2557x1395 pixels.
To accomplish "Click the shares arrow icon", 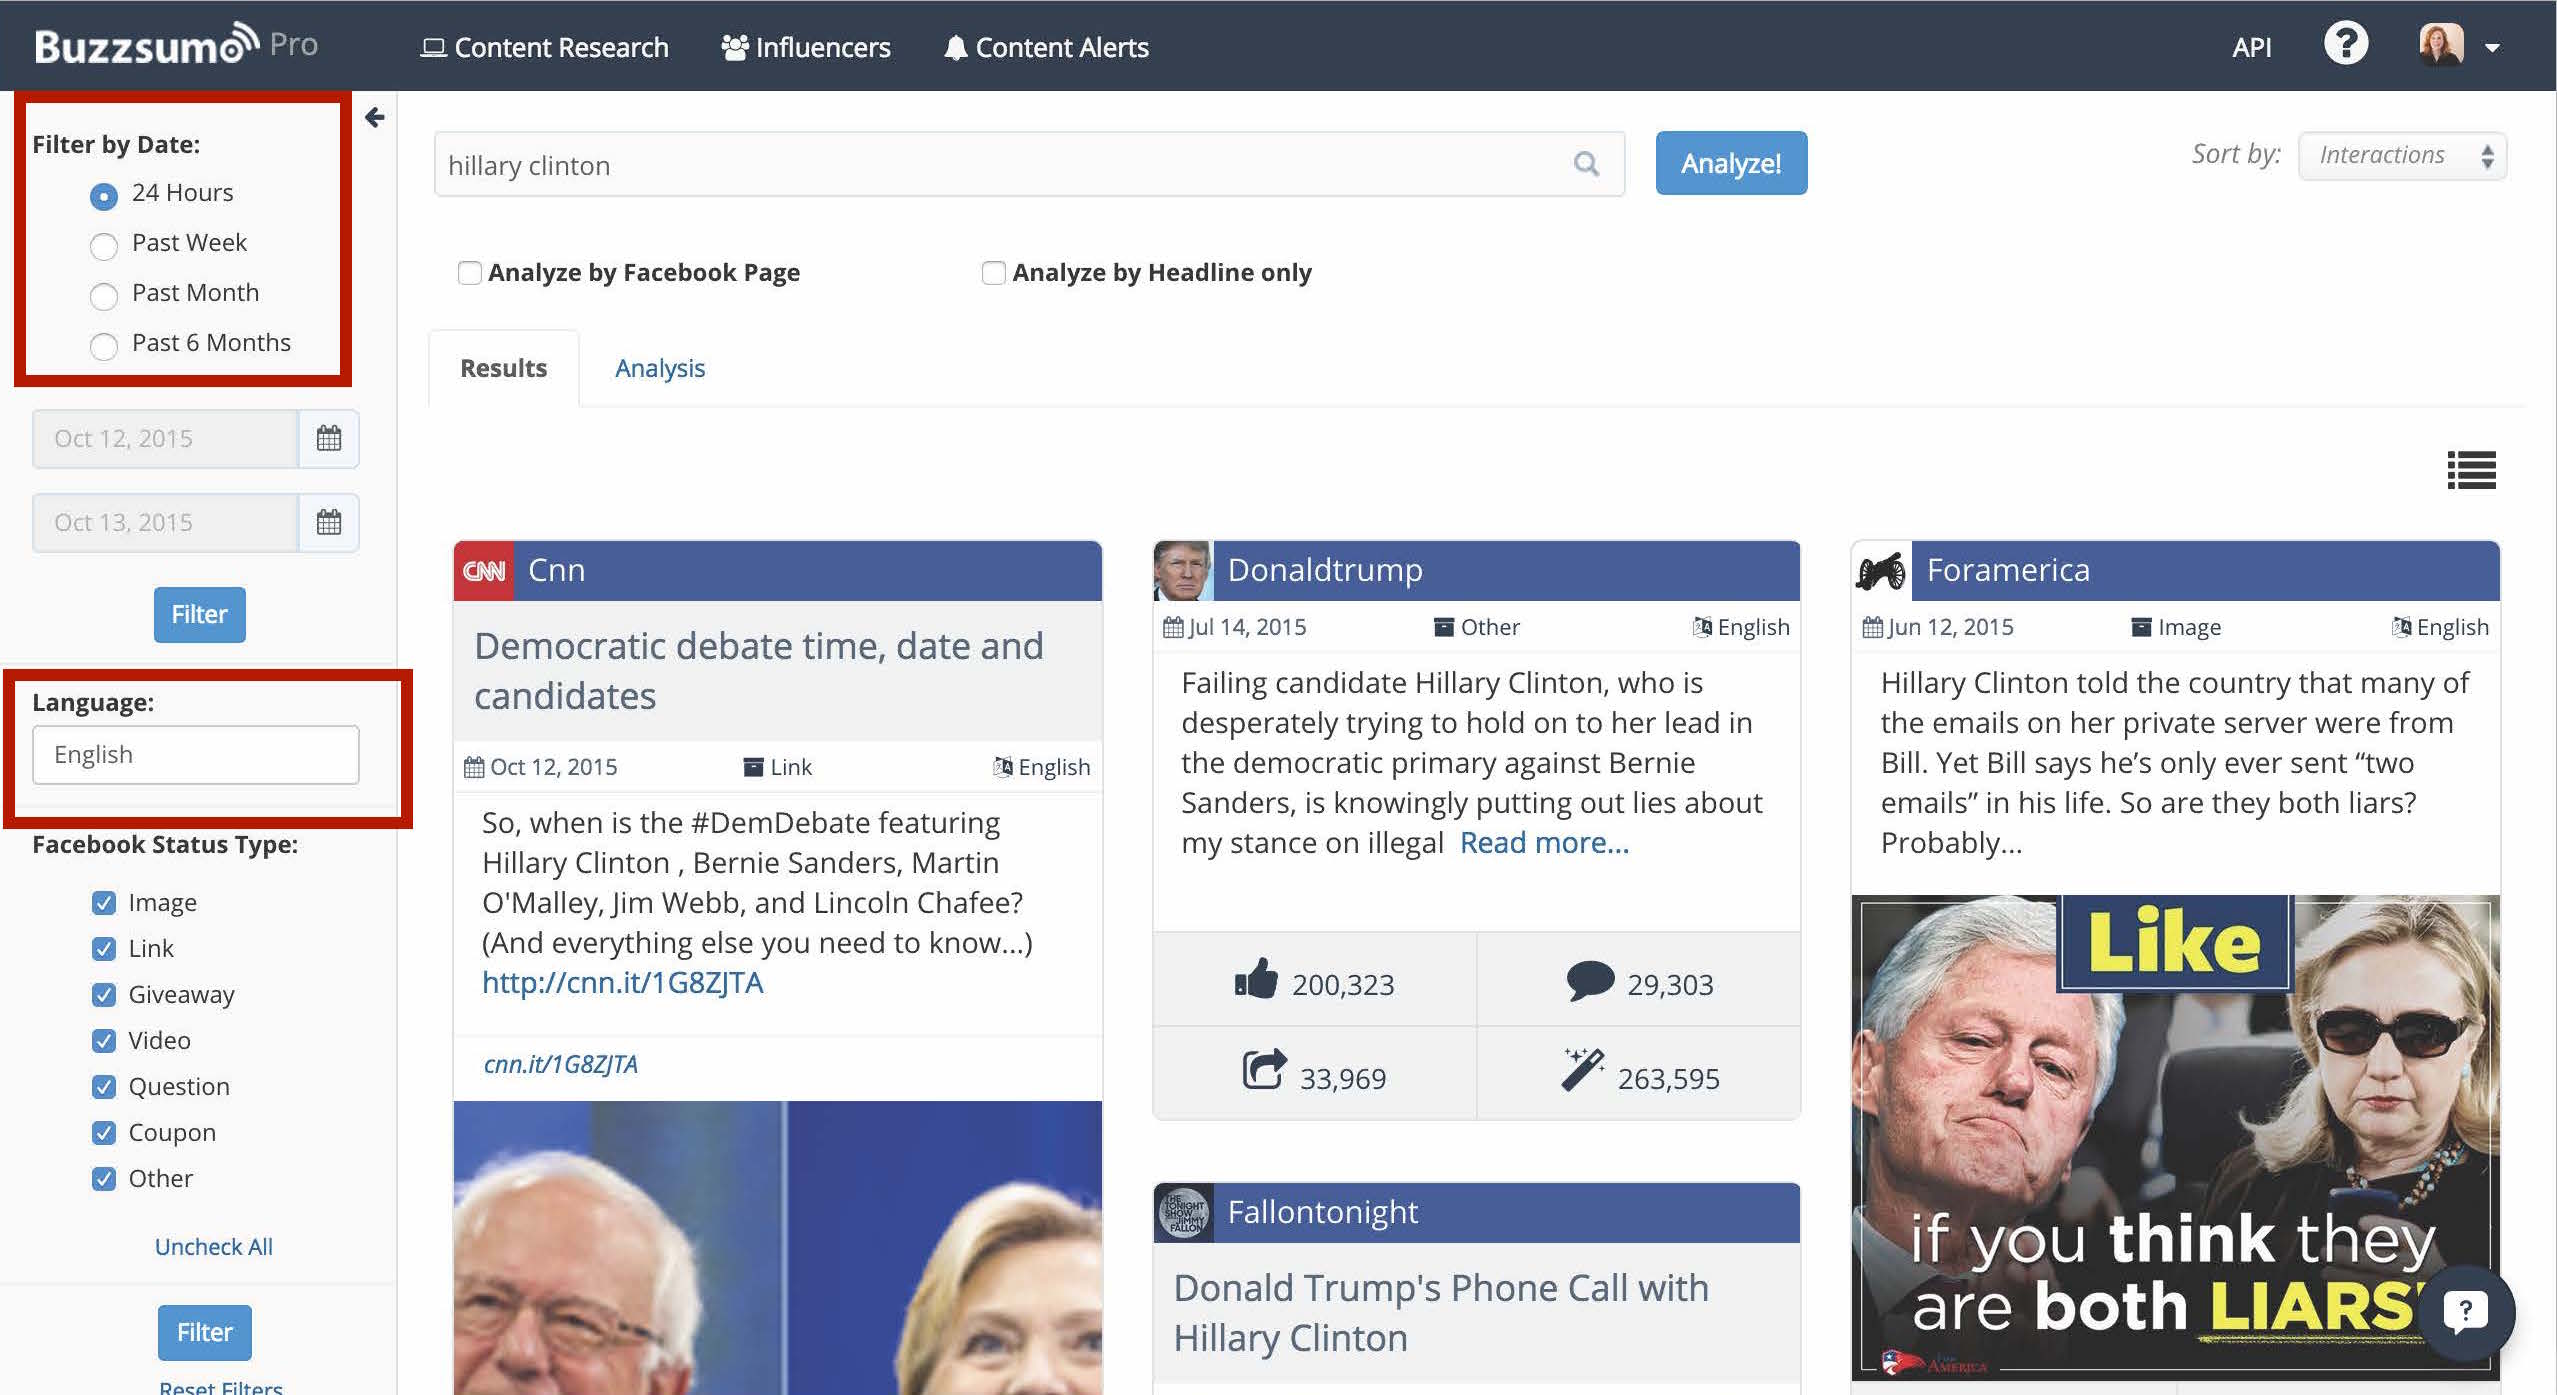I will [1264, 1071].
